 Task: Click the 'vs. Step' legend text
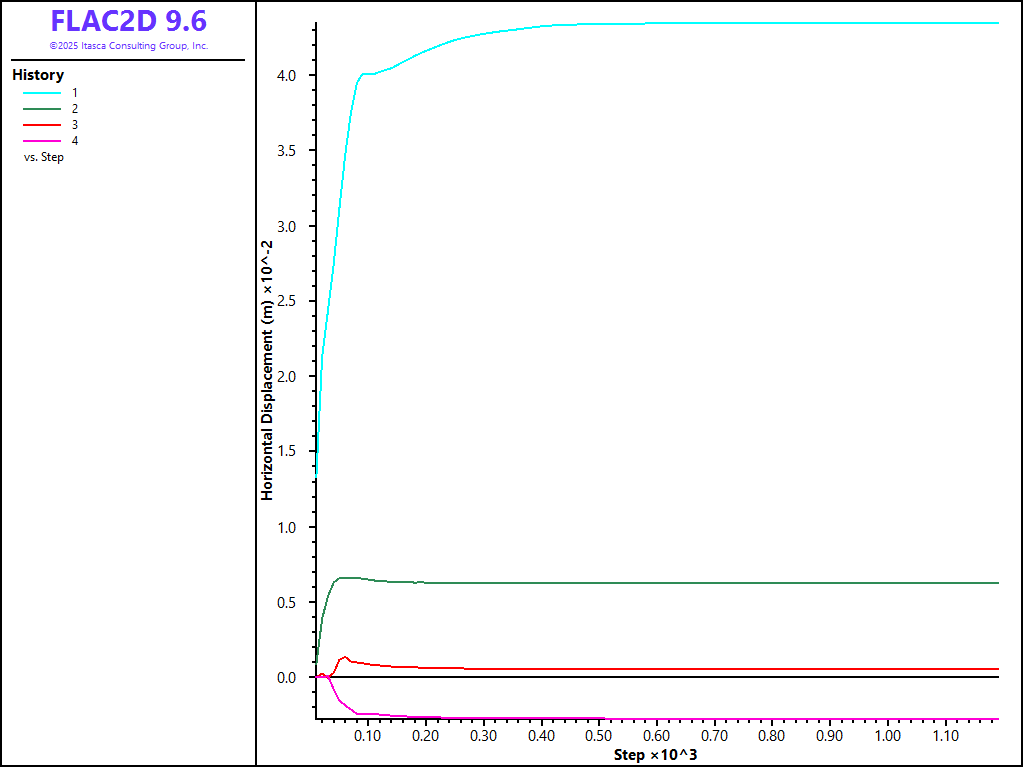tap(44, 157)
